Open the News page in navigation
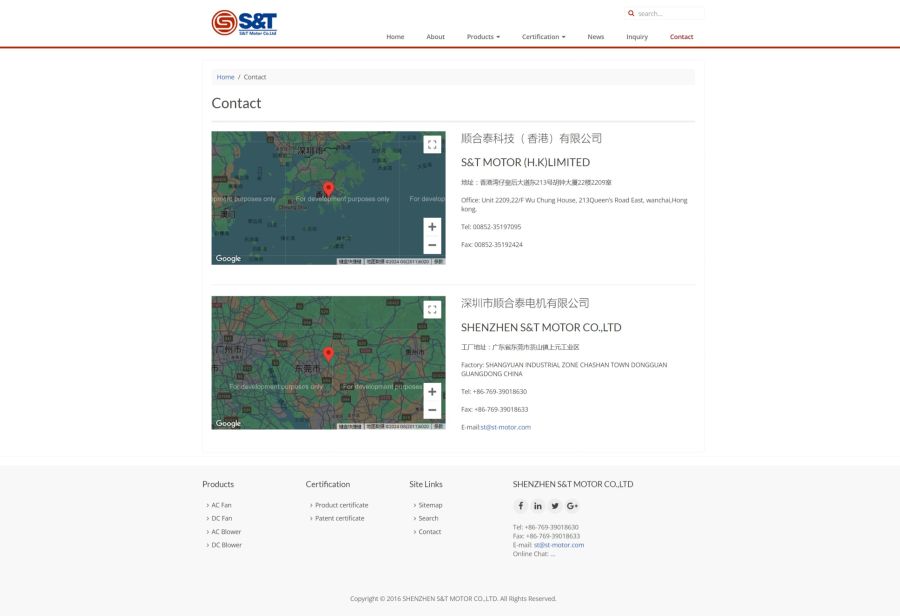Viewport: 900px width, 616px height. click(595, 37)
